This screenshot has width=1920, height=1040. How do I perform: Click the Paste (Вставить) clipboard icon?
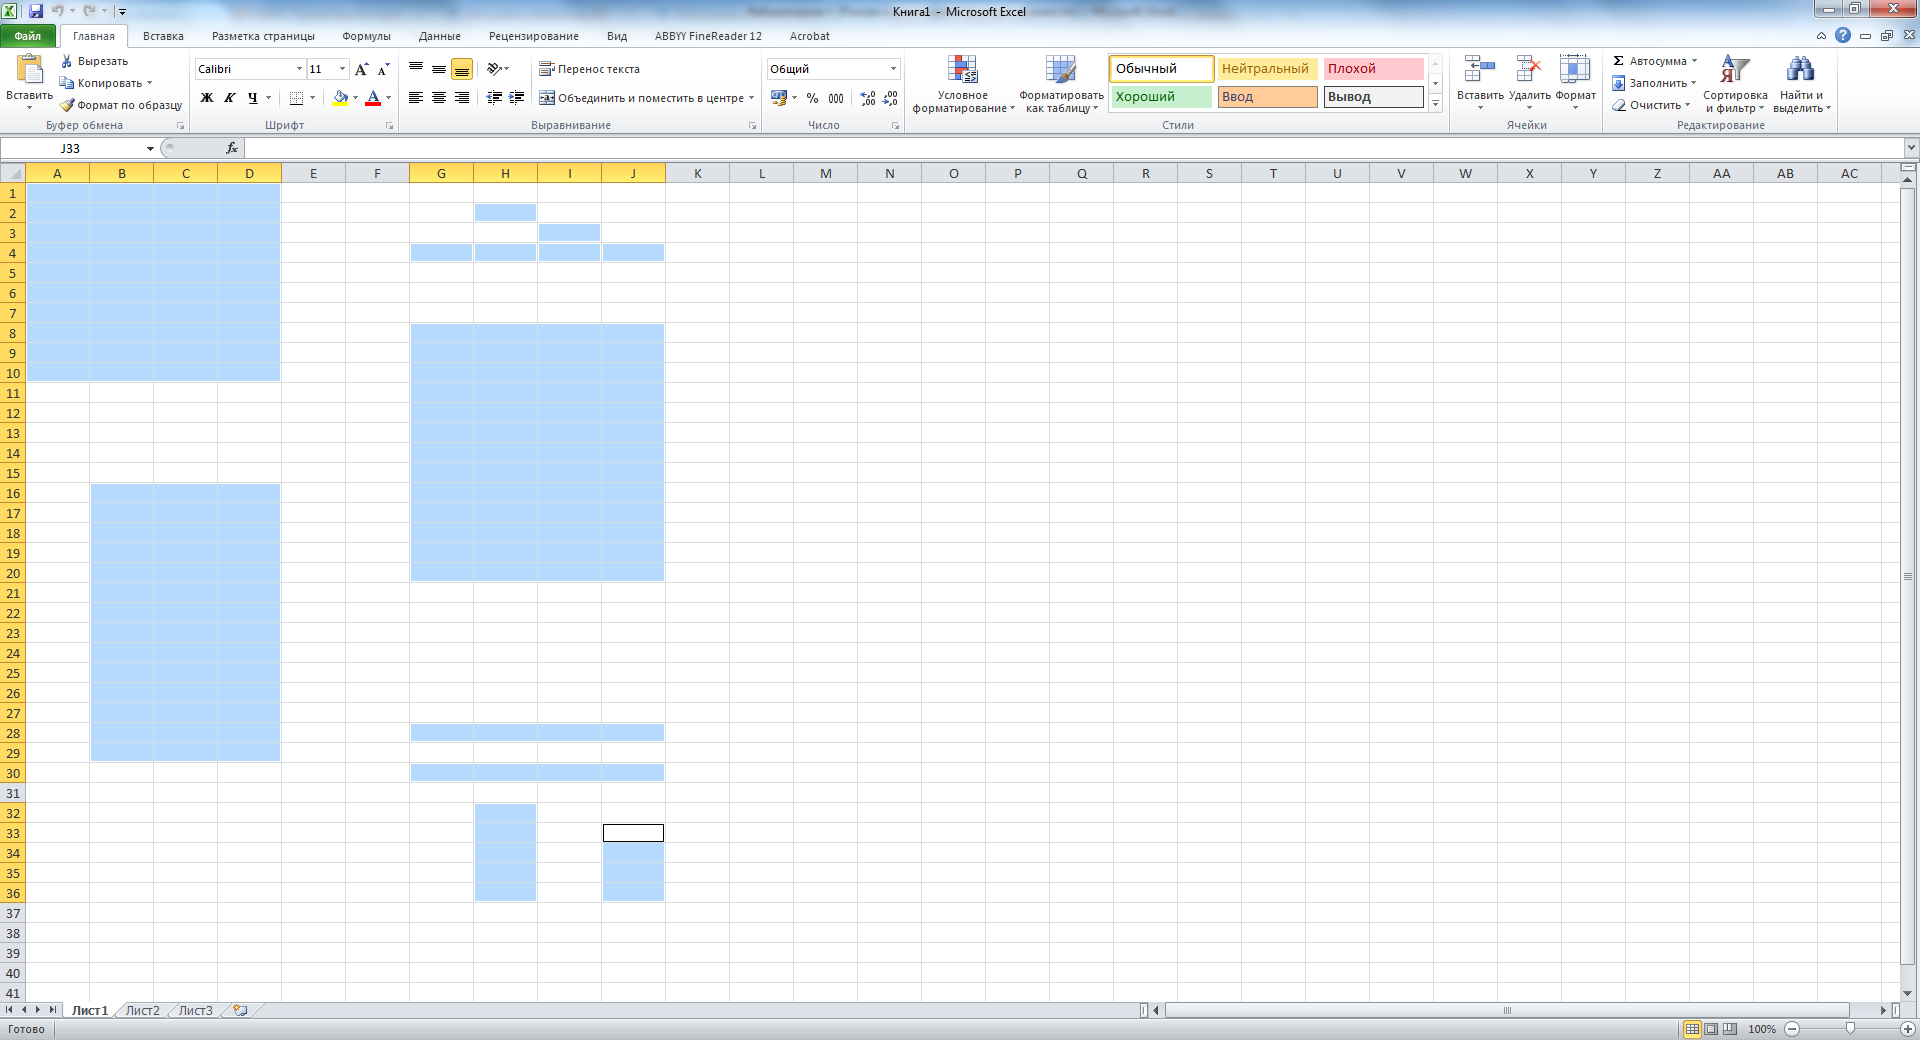30,68
